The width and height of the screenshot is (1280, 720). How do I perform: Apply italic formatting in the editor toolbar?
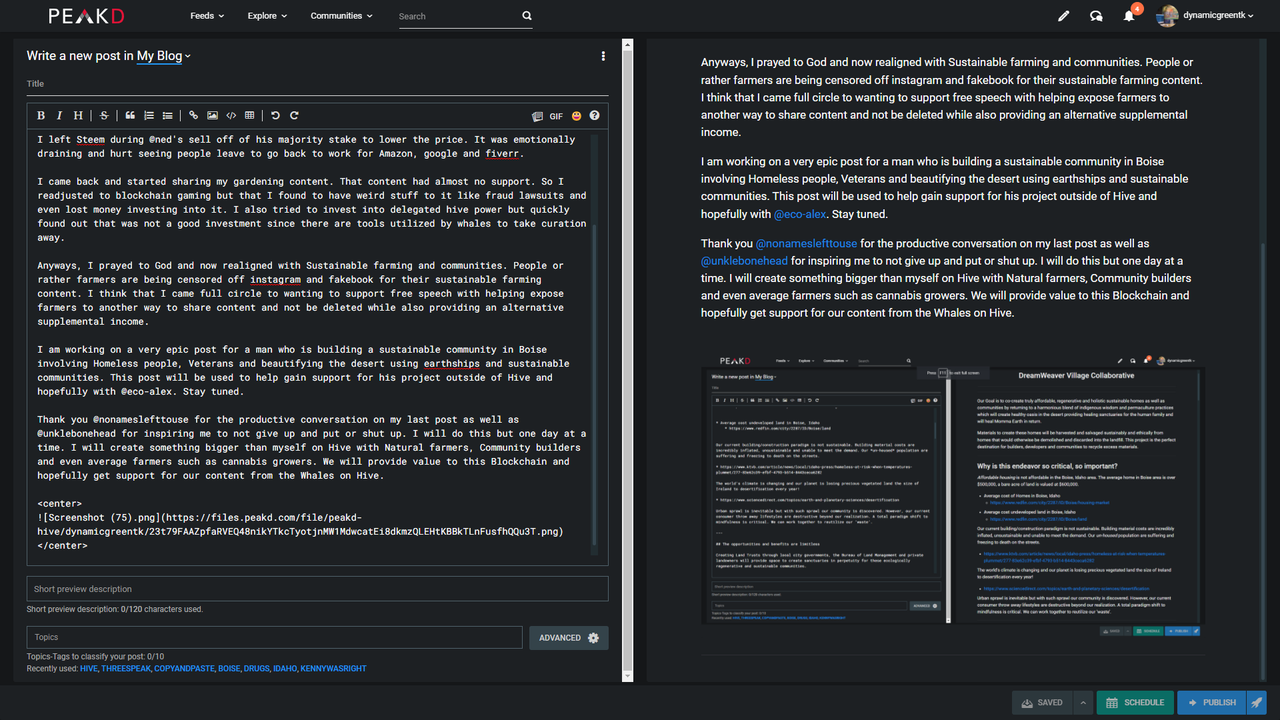59,116
